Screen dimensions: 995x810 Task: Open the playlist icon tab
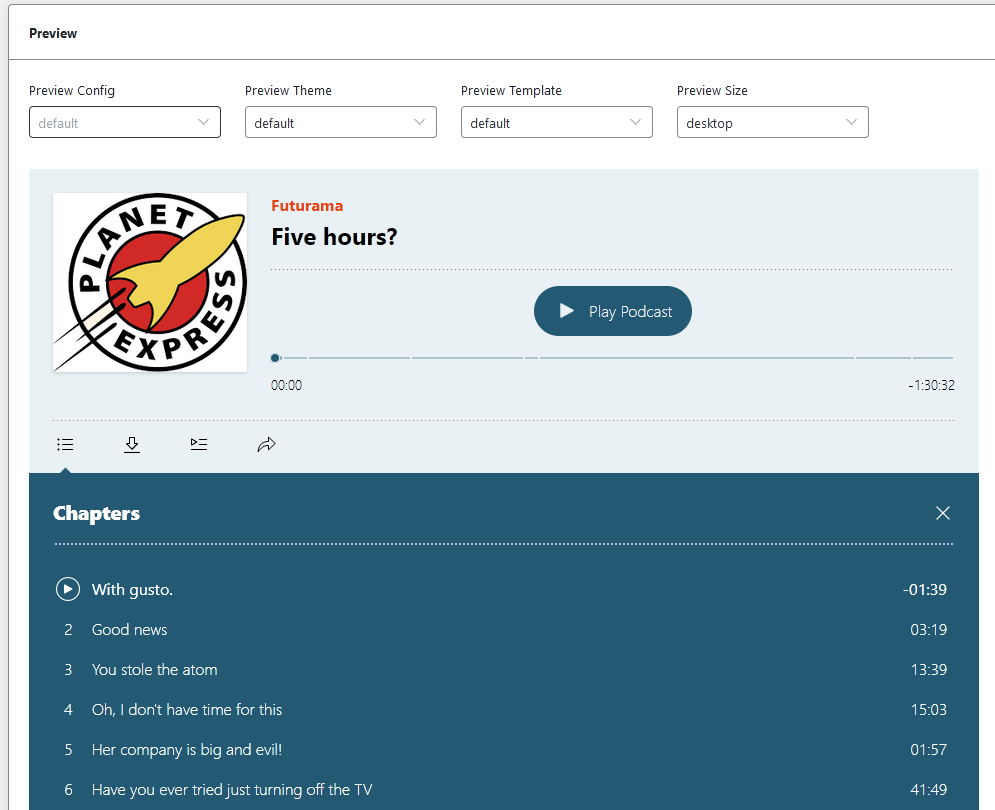pyautogui.click(x=199, y=444)
